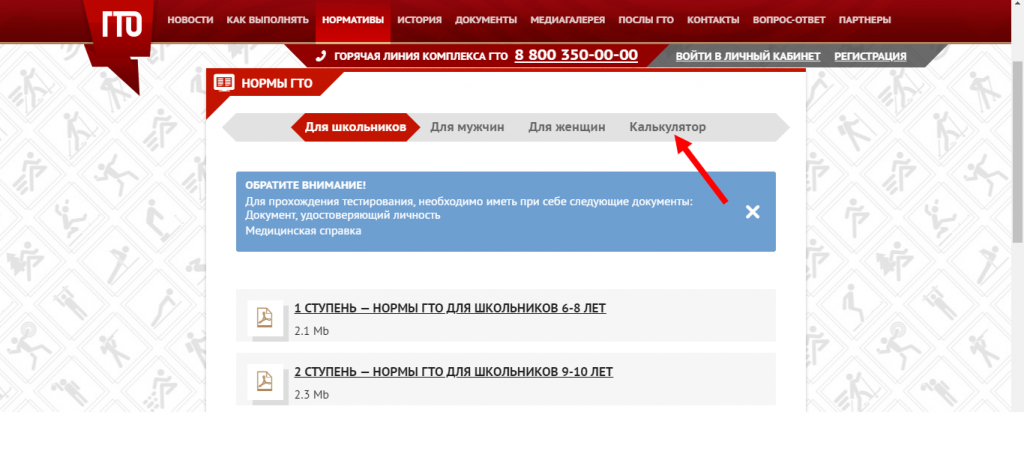Click hotline number 8 800 350-00-00

(576, 55)
